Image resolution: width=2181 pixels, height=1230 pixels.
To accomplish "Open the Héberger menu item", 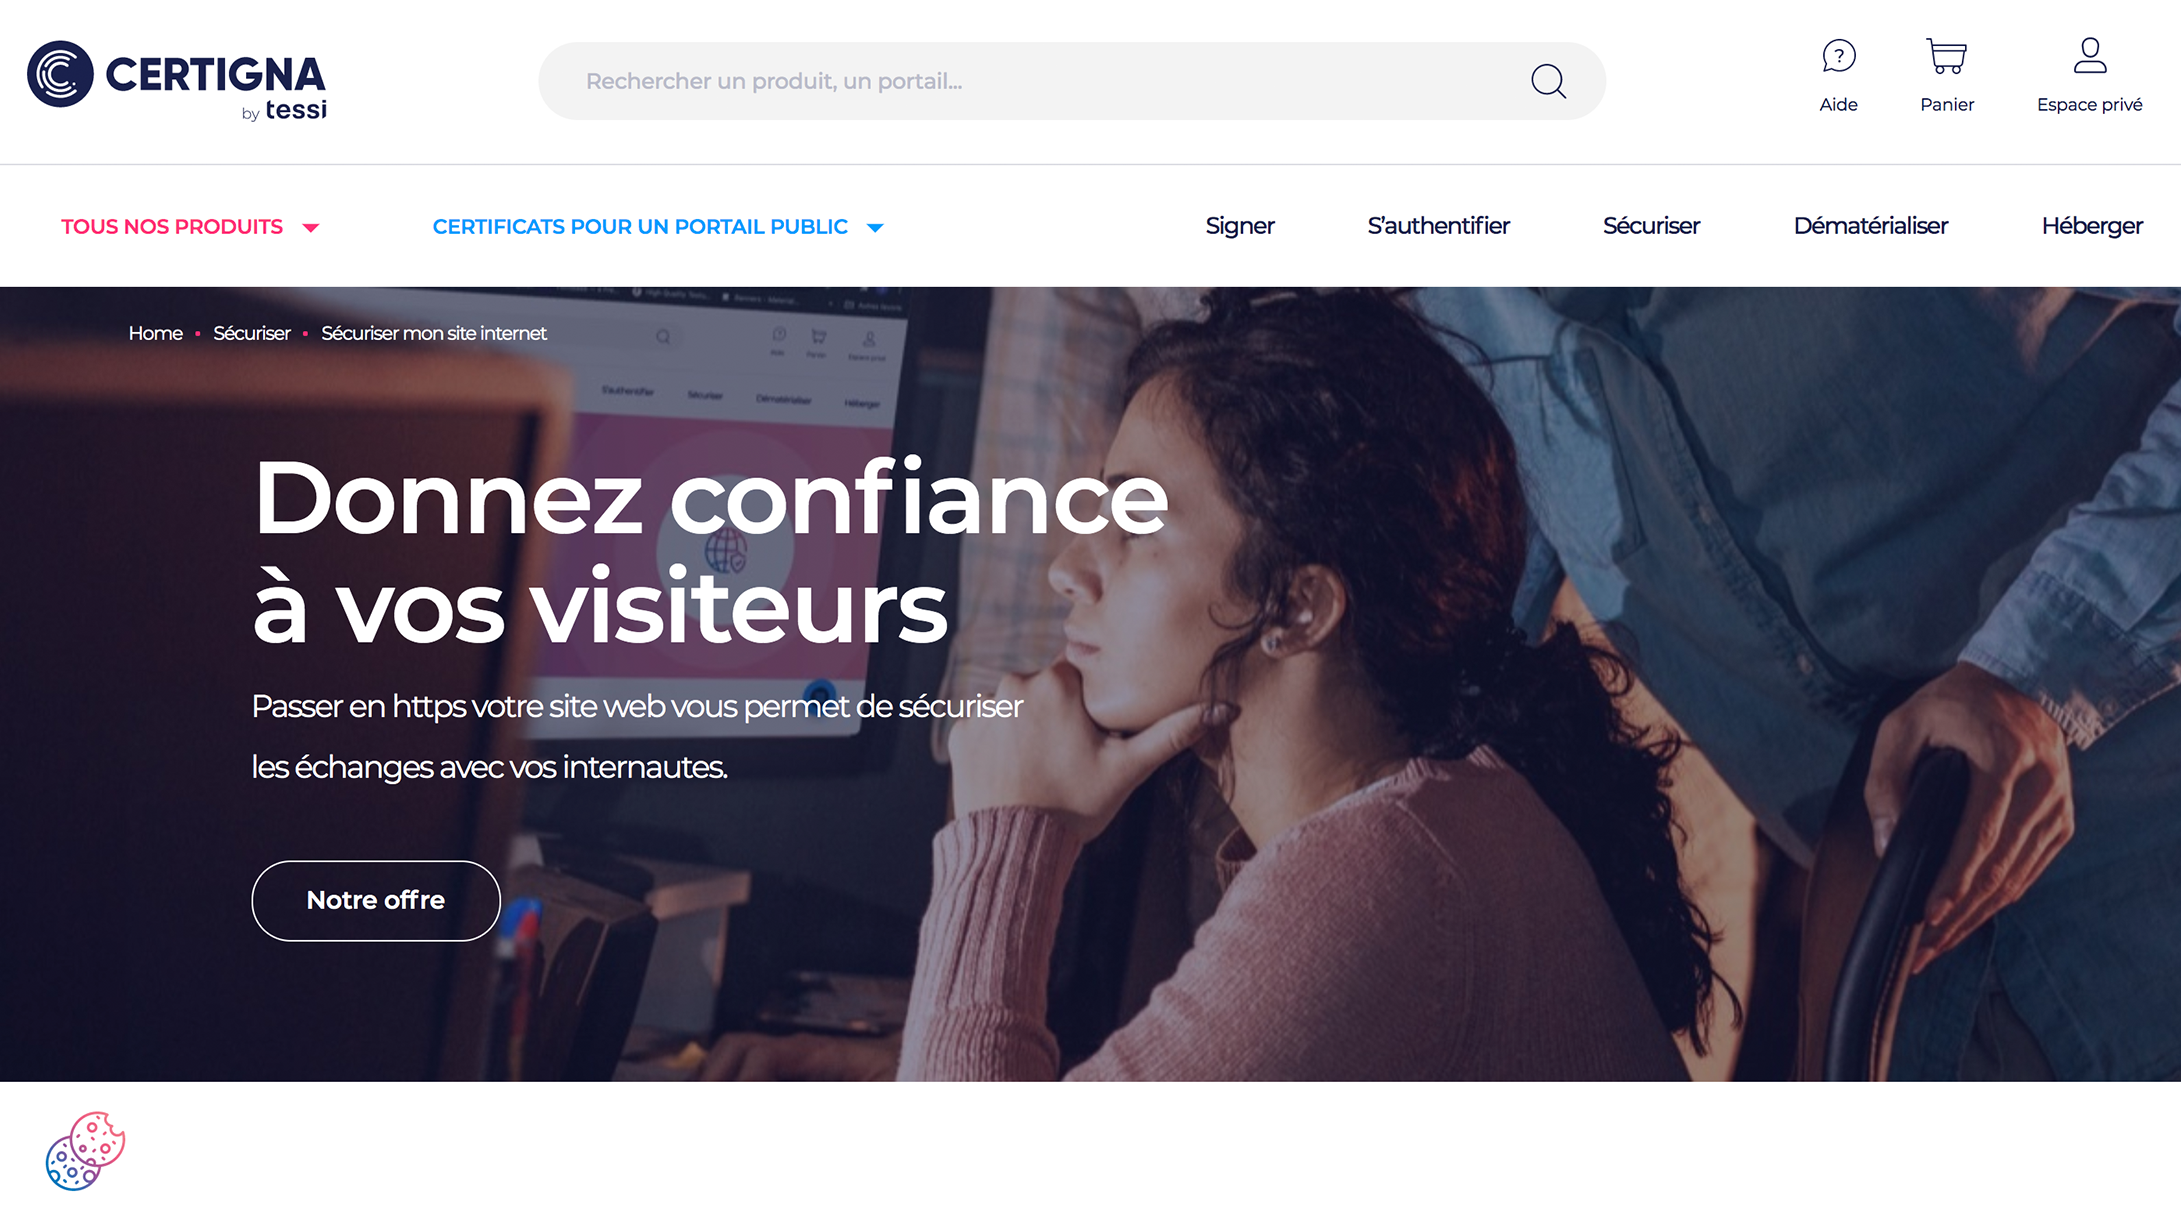I will [2091, 226].
